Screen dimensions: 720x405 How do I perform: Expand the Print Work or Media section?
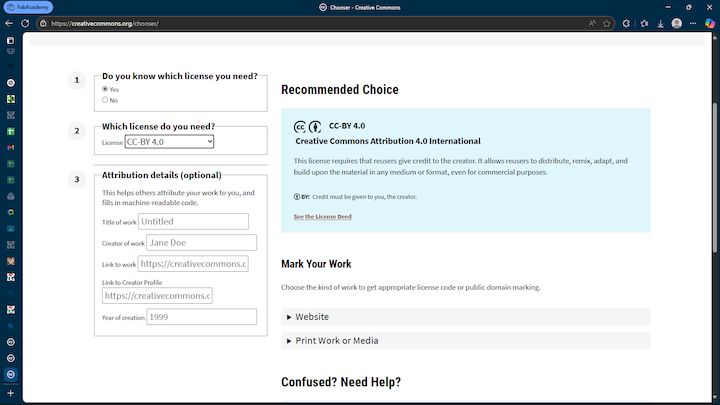466,341
